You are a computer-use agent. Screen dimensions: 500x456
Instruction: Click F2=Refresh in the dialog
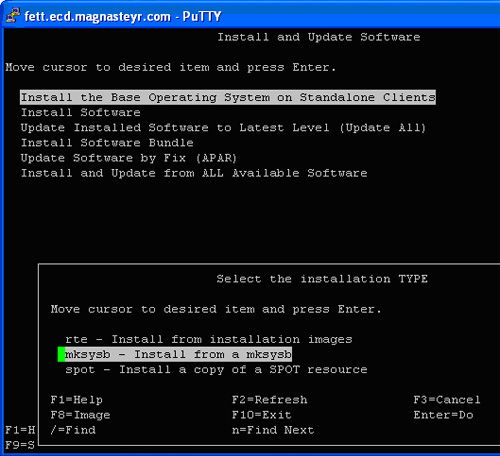[x=269, y=400]
